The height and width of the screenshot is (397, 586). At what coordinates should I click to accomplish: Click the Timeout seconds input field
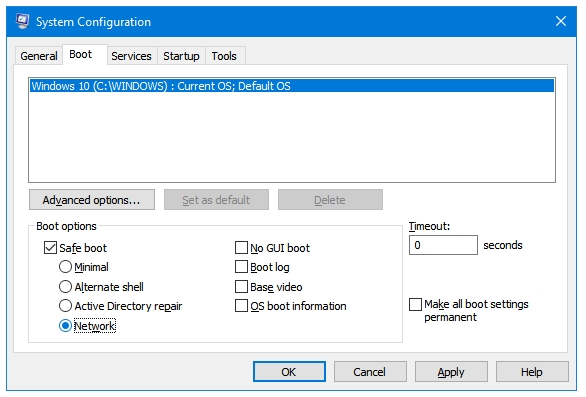click(x=443, y=245)
